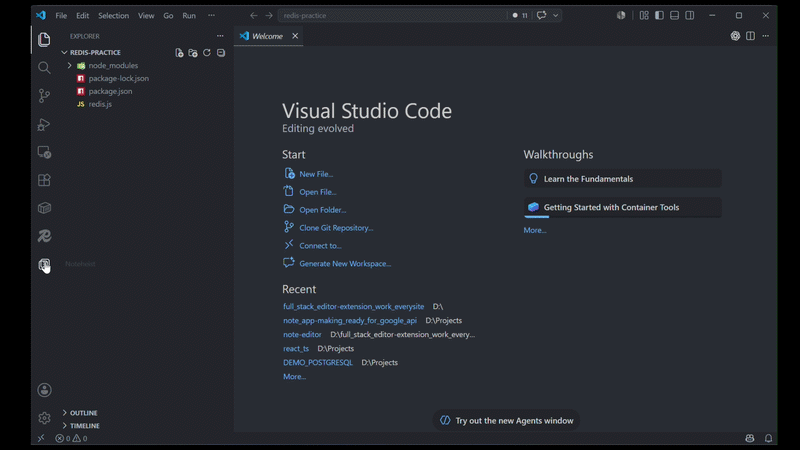800x450 pixels.
Task: Click New Folder icon in Explorer header
Action: tap(193, 53)
